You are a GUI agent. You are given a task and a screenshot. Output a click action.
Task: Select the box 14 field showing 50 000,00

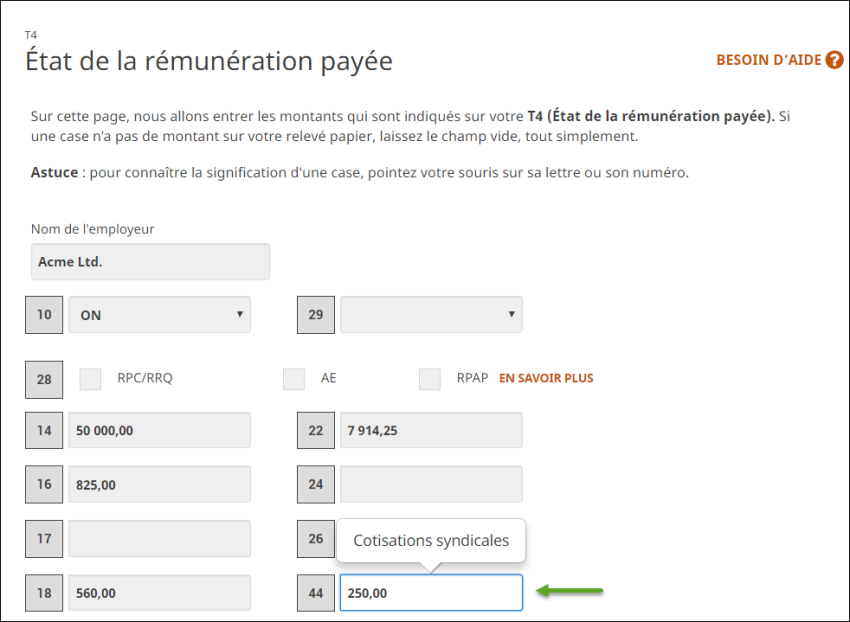click(159, 430)
